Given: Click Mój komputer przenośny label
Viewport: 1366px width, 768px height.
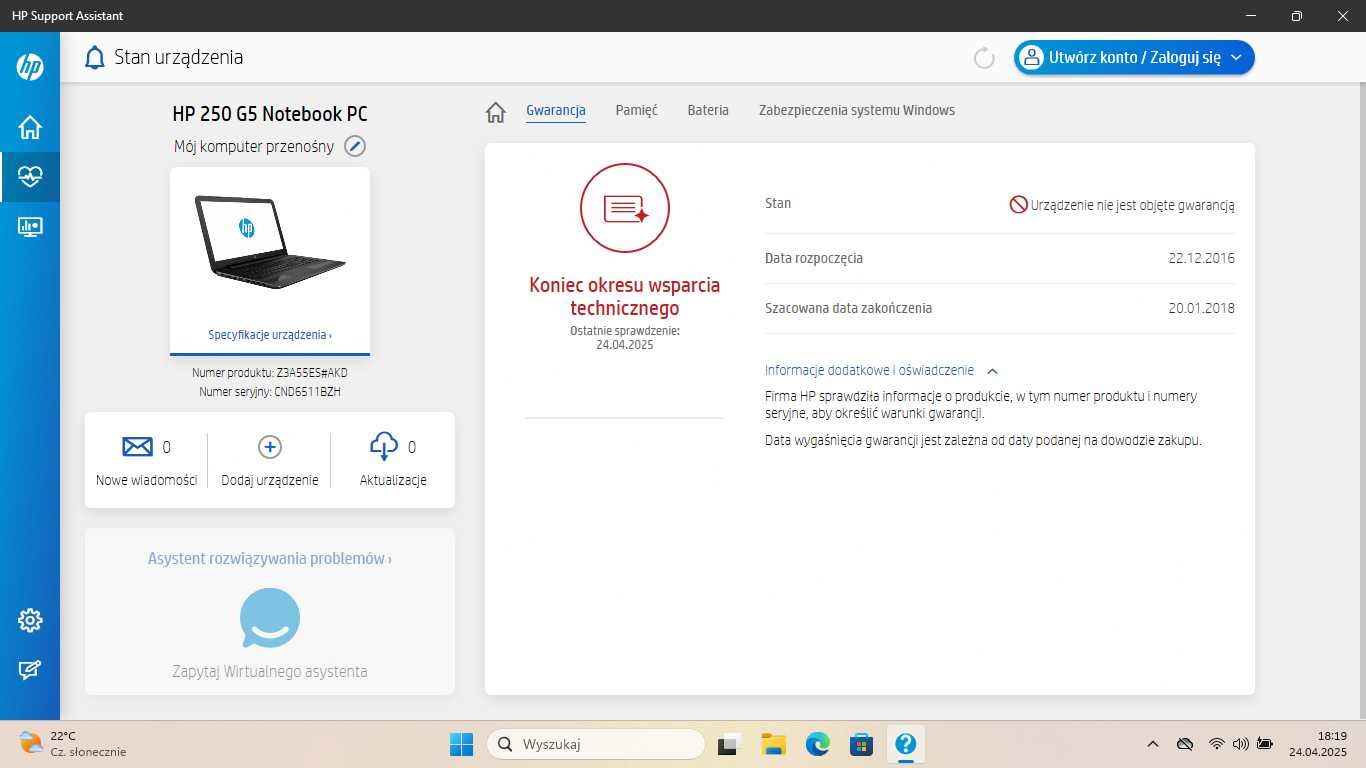Looking at the screenshot, I should click(254, 146).
